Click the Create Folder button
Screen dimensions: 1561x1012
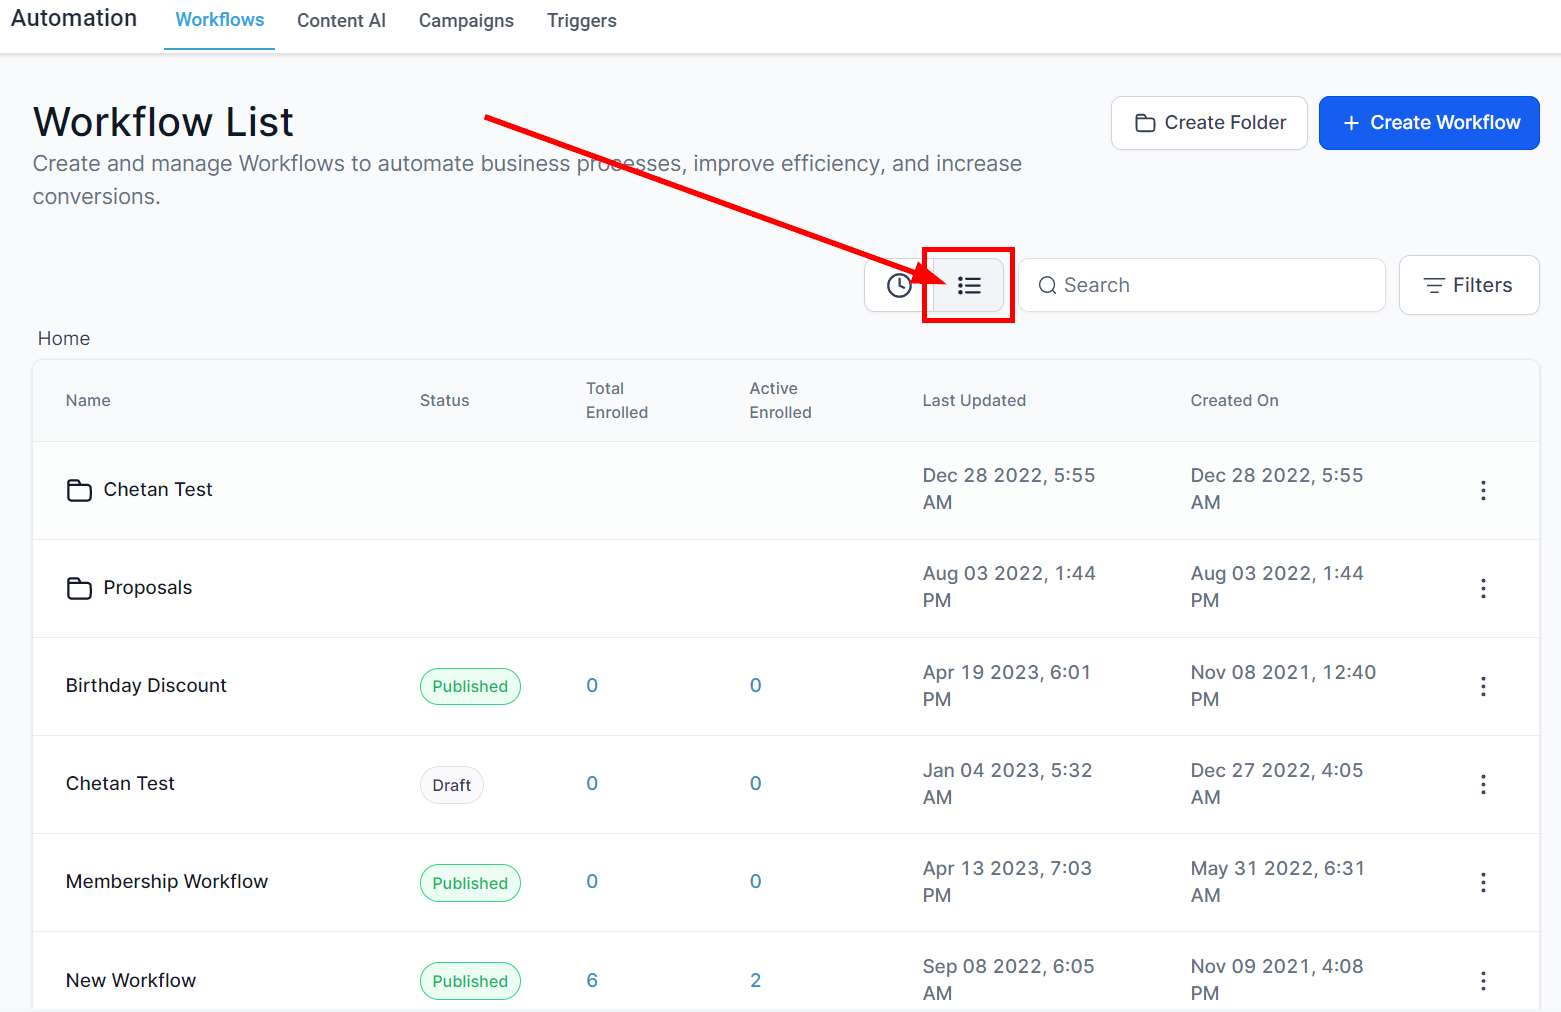click(x=1209, y=123)
